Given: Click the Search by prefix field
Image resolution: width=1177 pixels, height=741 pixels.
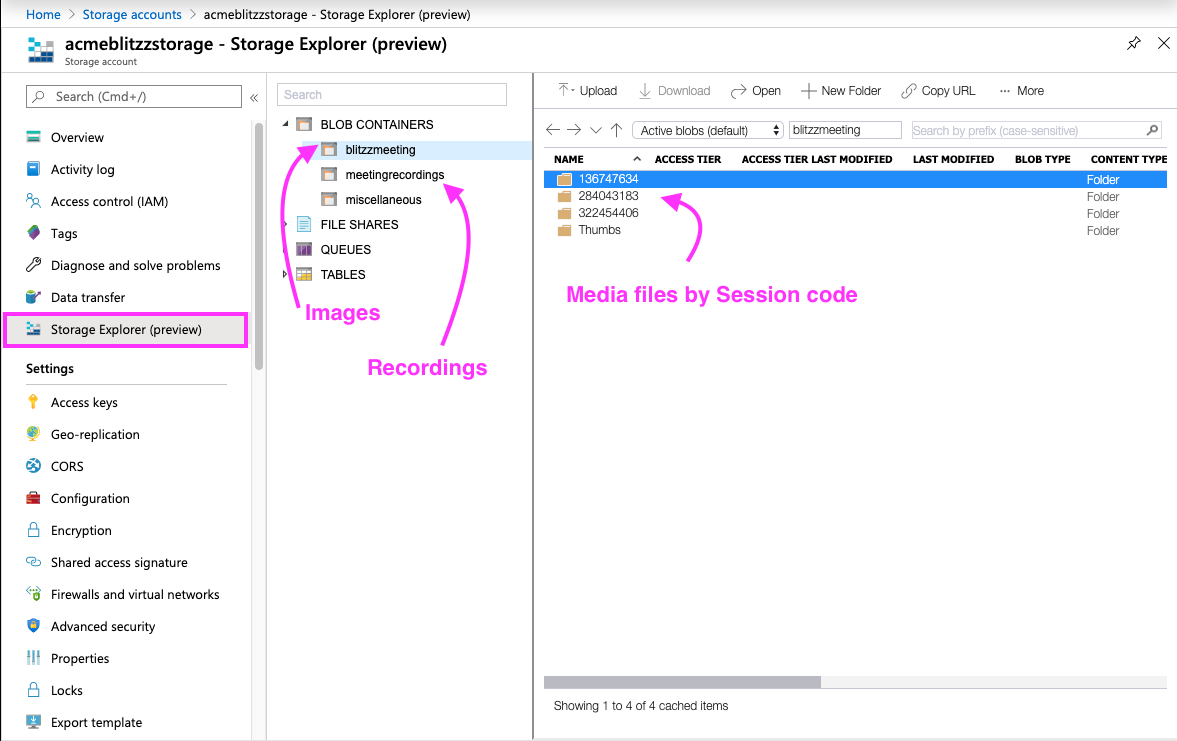Looking at the screenshot, I should pos(1036,130).
